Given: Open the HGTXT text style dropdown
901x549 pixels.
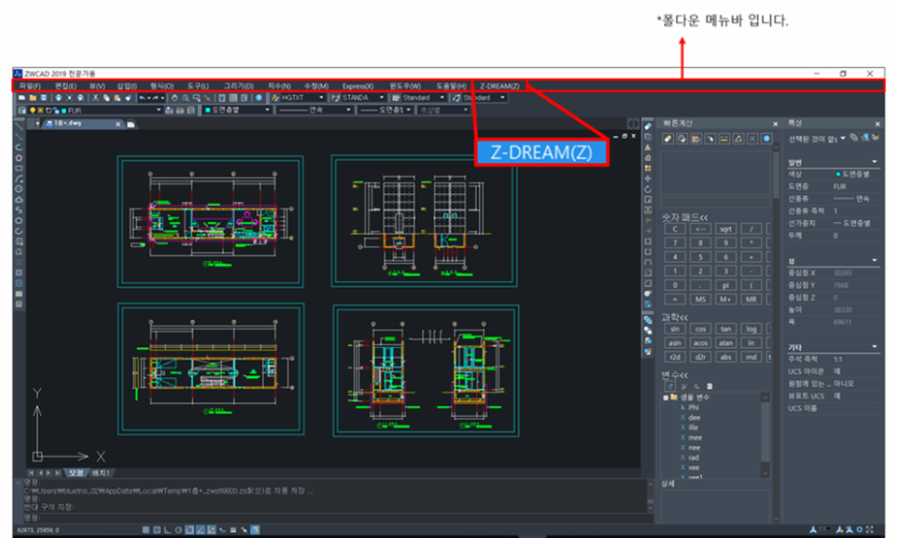Looking at the screenshot, I should click(321, 98).
